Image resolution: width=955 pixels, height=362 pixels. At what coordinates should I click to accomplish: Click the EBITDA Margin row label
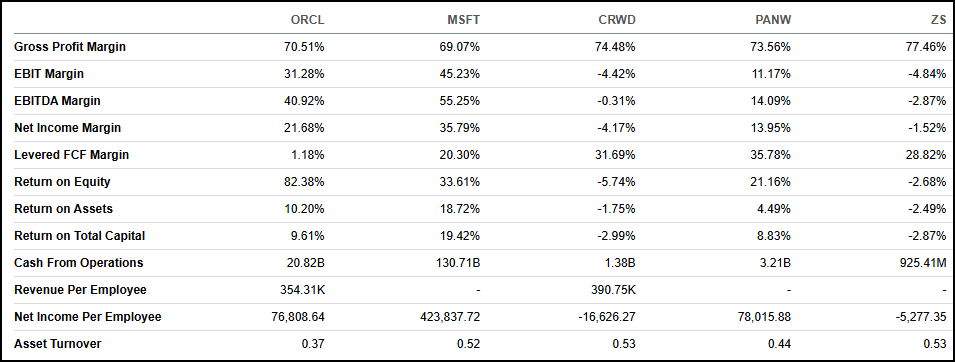click(57, 101)
